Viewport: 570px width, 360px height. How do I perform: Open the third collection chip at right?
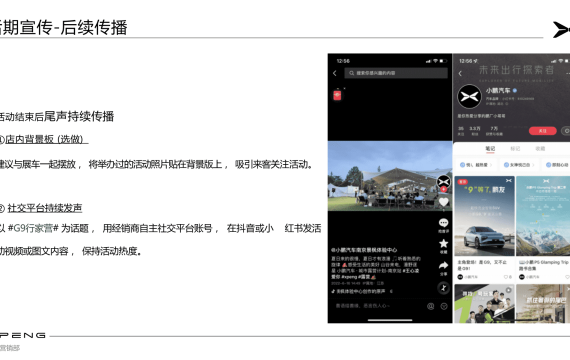557,165
